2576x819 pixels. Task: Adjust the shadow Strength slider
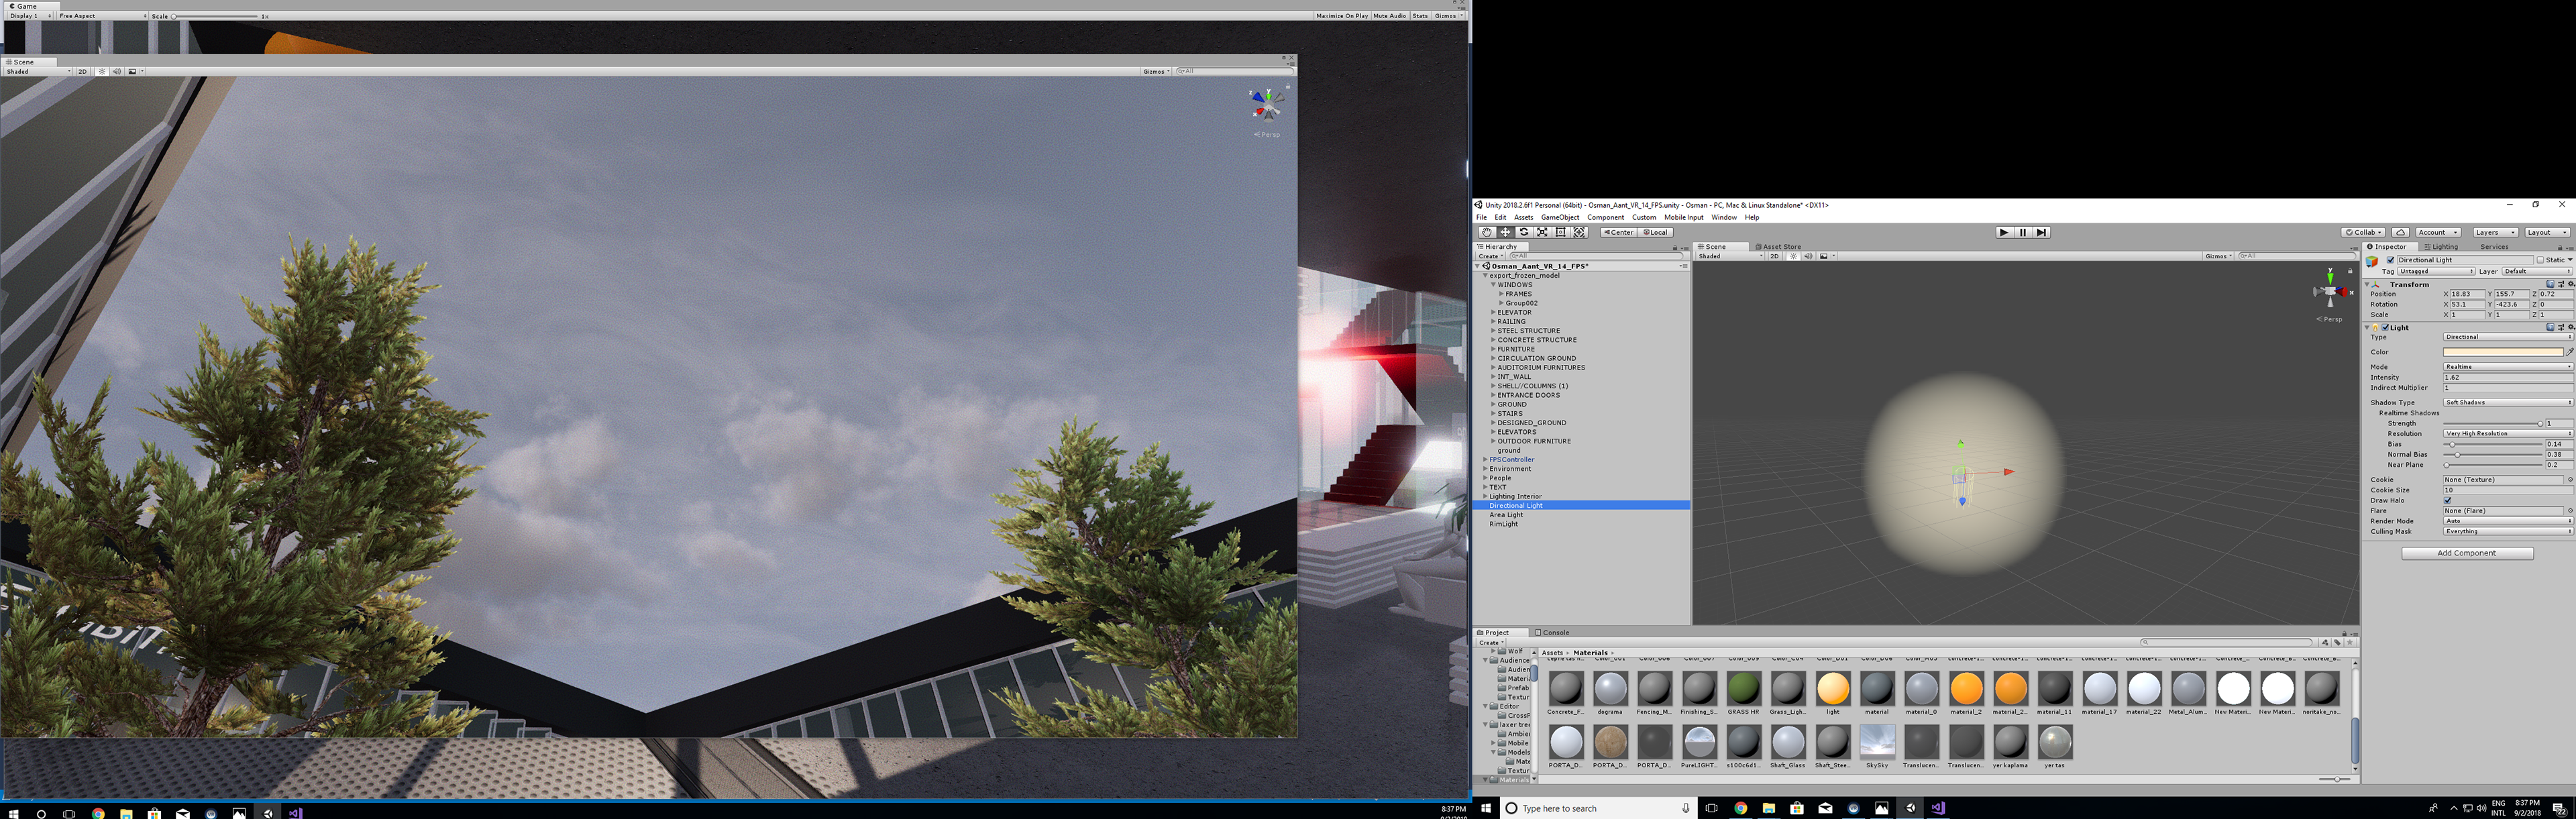[2493, 424]
